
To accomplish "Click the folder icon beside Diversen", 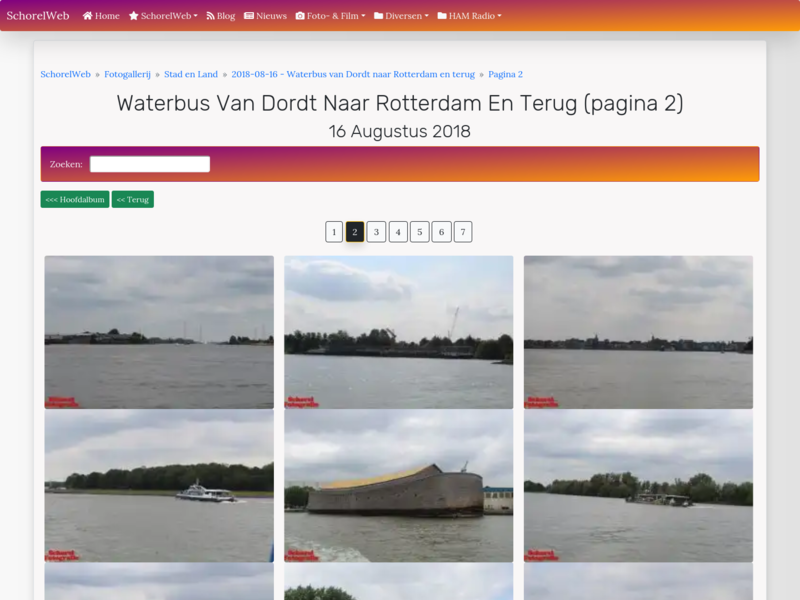I will click(379, 16).
